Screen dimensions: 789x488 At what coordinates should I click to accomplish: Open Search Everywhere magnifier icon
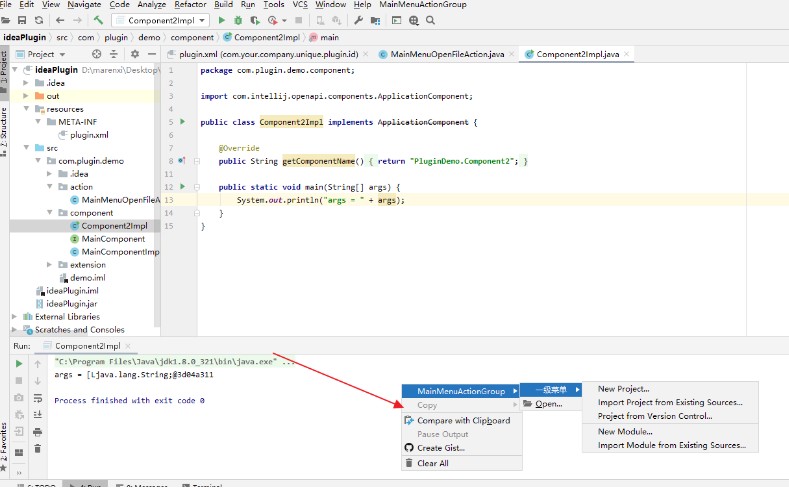[430, 21]
